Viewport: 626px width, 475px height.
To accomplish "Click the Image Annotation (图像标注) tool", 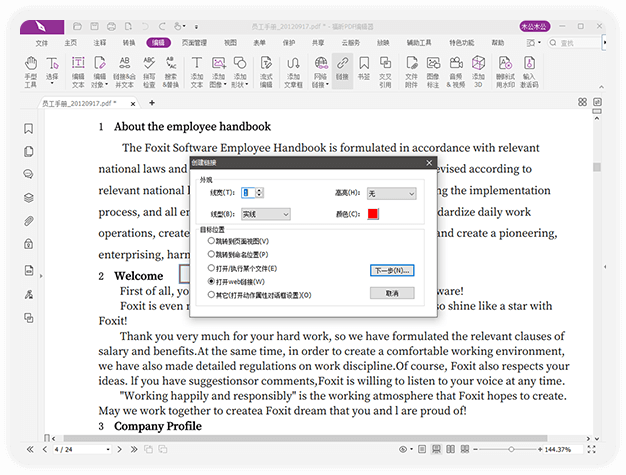I will (x=433, y=72).
